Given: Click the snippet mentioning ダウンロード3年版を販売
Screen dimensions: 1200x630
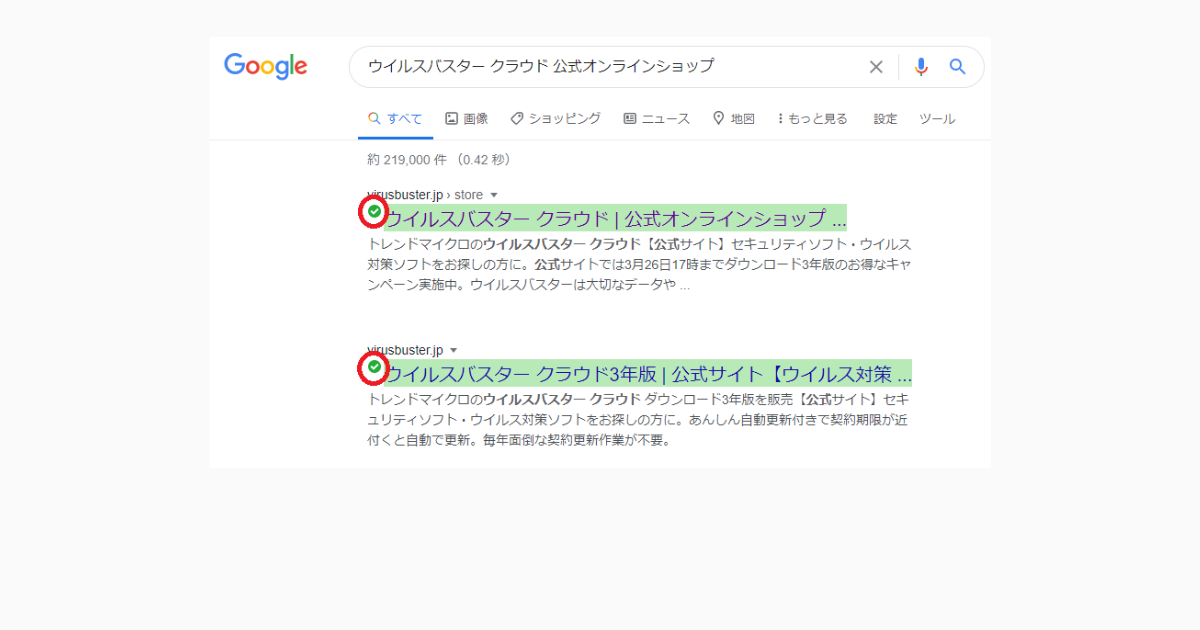Looking at the screenshot, I should coord(639,420).
